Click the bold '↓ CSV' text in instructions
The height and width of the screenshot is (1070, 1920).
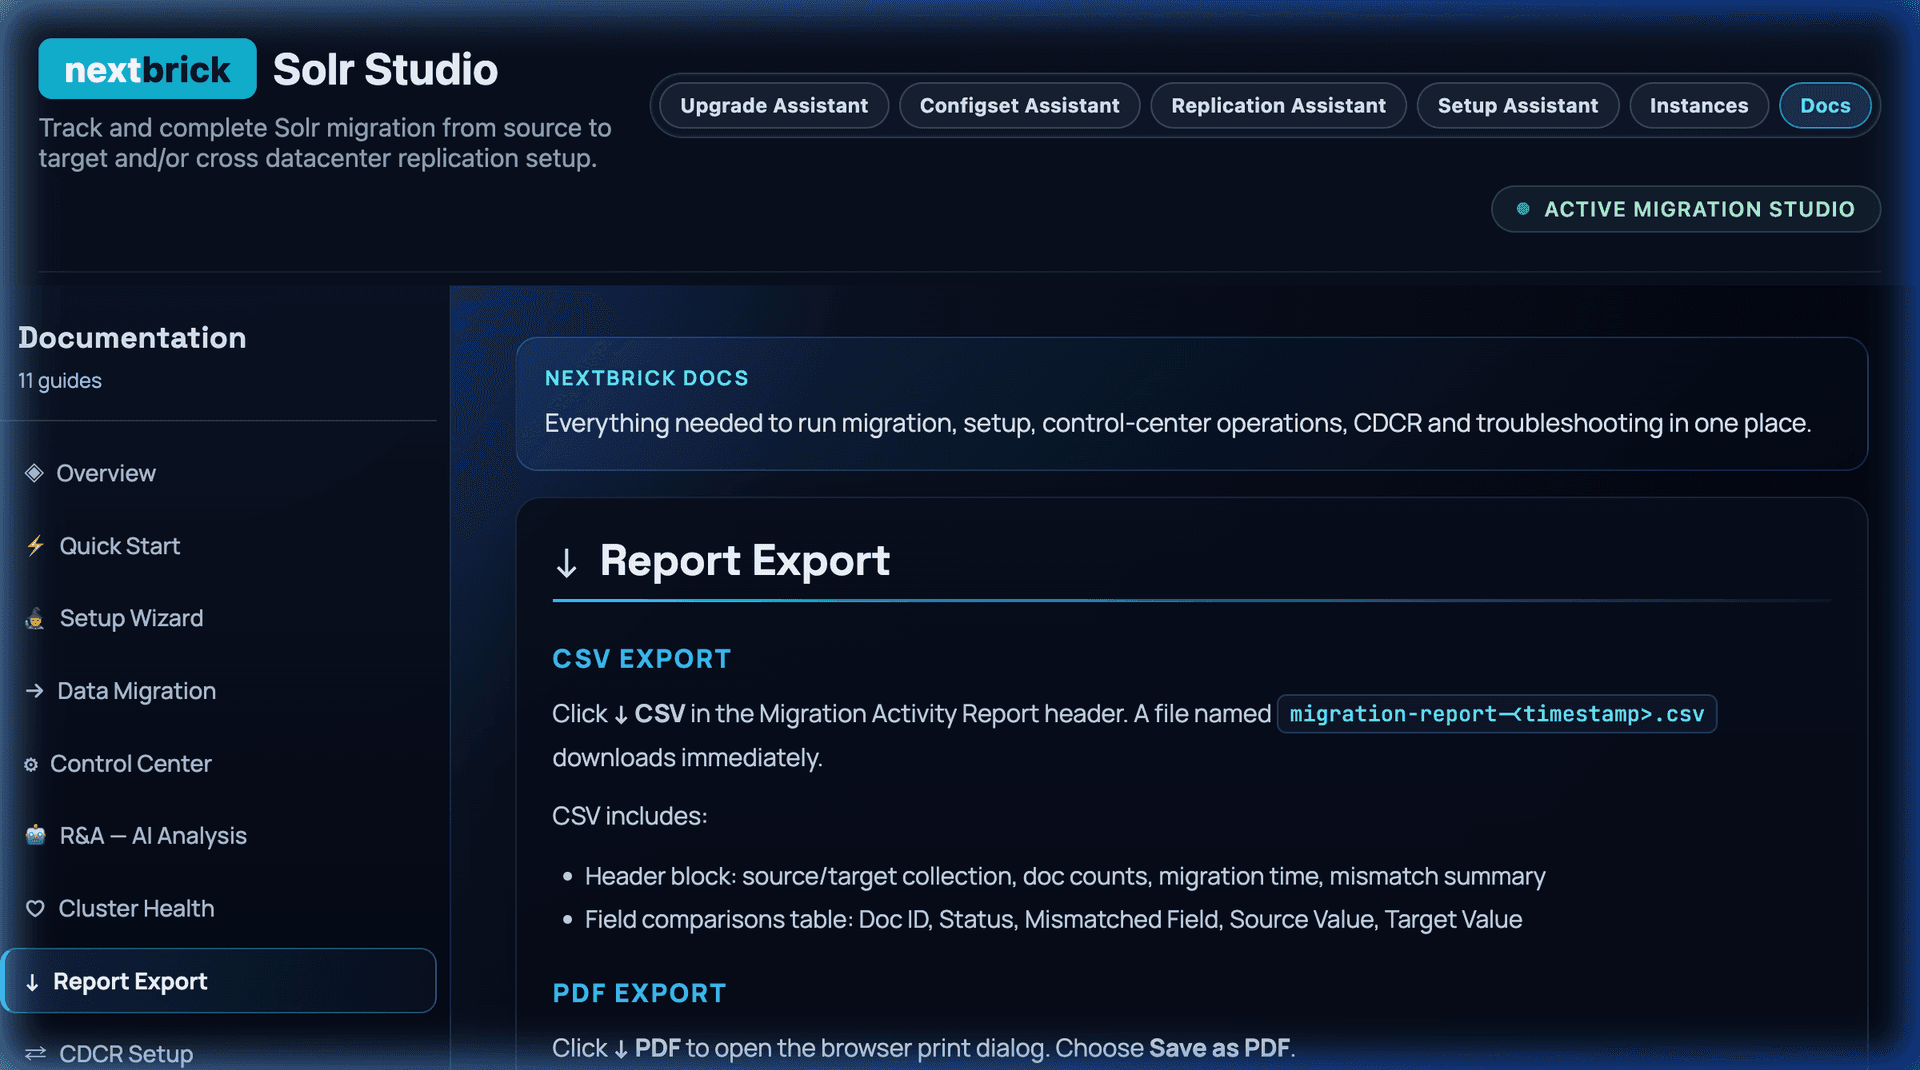tap(649, 714)
